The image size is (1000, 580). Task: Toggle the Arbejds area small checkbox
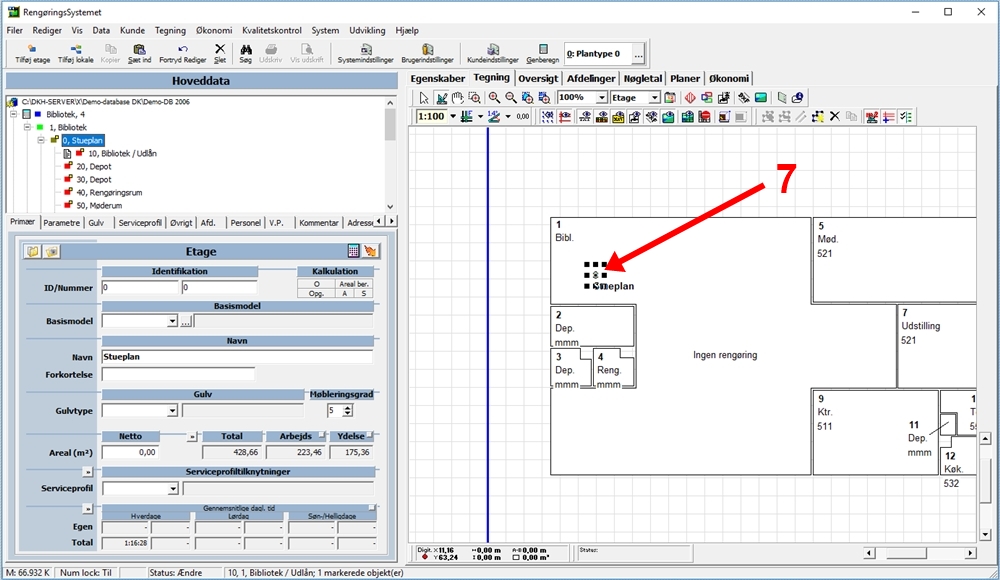click(x=322, y=435)
